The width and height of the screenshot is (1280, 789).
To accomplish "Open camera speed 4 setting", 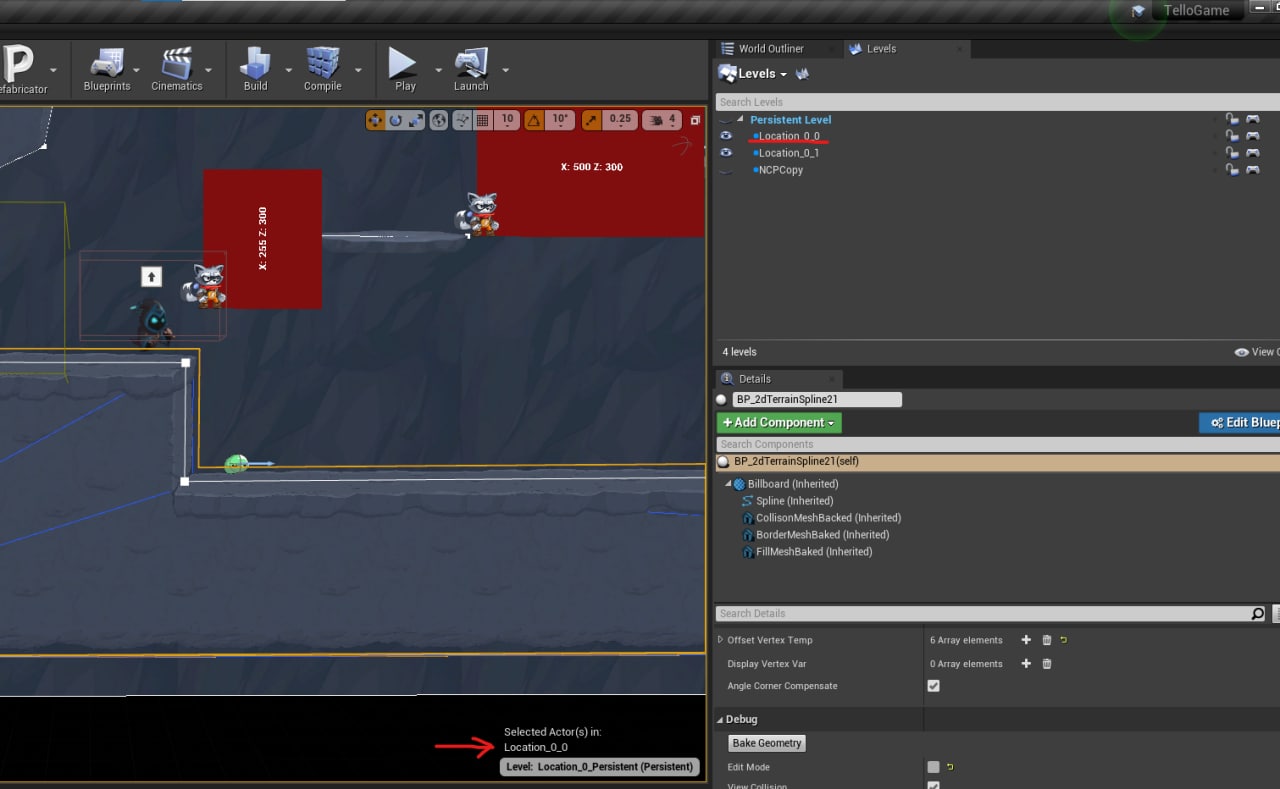I will [661, 120].
